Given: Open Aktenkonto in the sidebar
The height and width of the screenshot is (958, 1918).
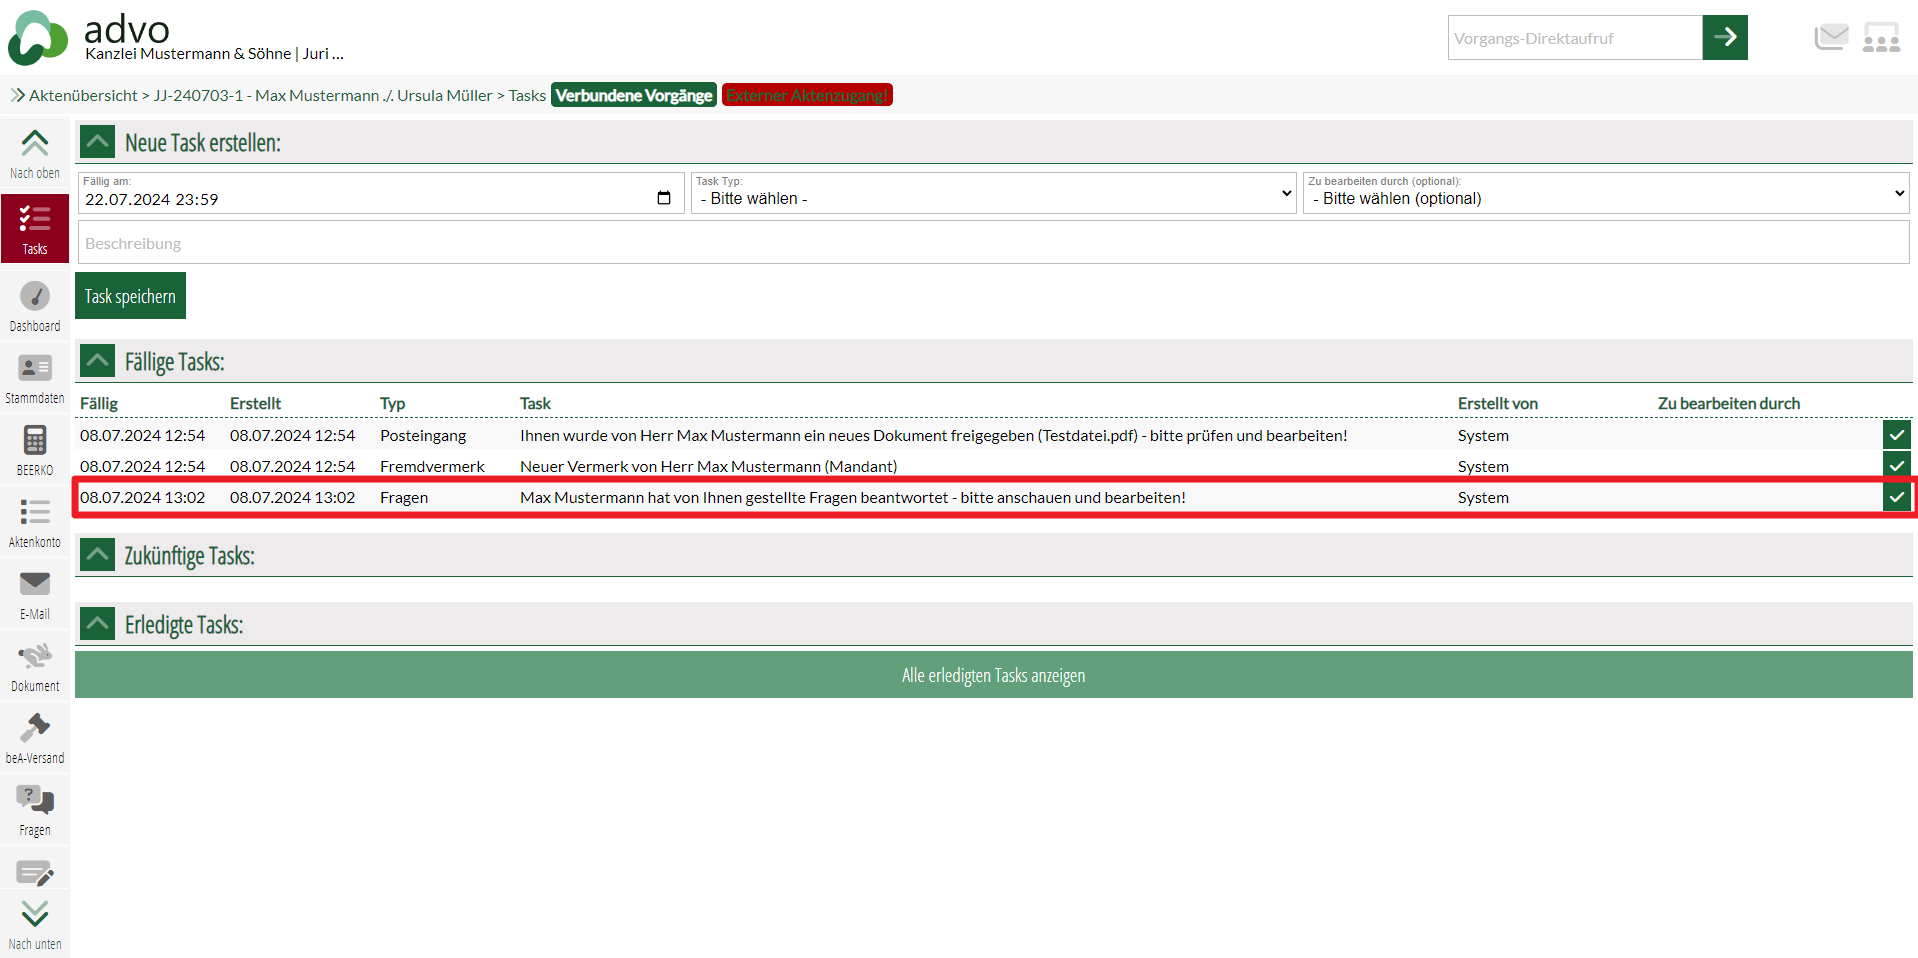Looking at the screenshot, I should point(35,521).
